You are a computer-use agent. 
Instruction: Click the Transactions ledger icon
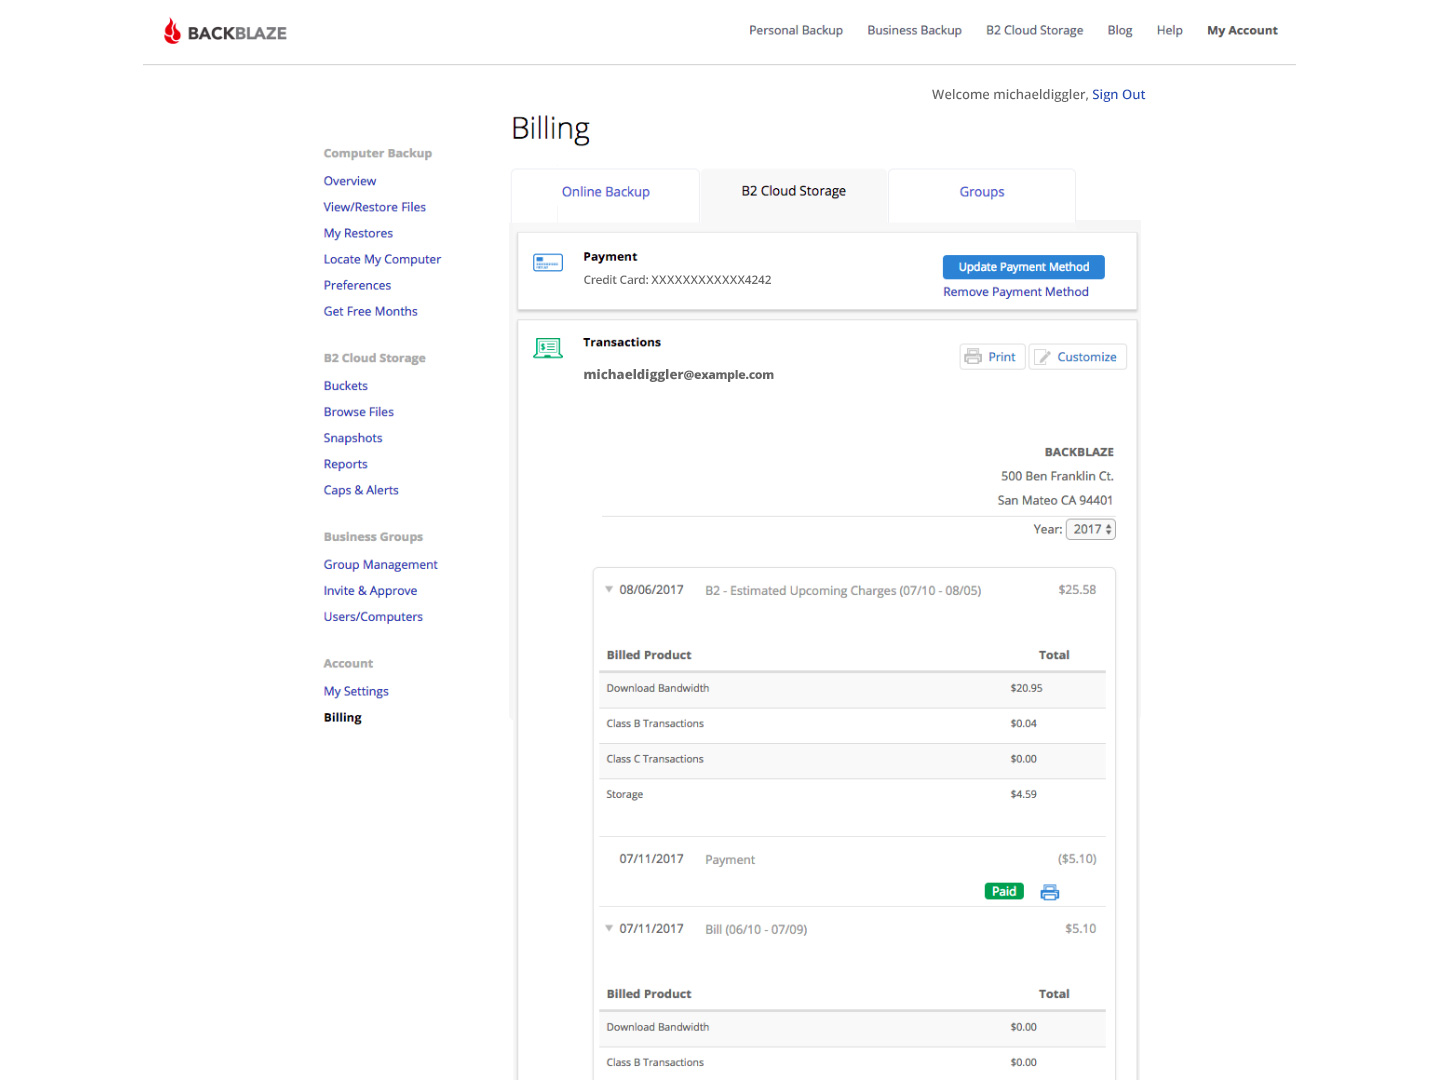coord(548,348)
